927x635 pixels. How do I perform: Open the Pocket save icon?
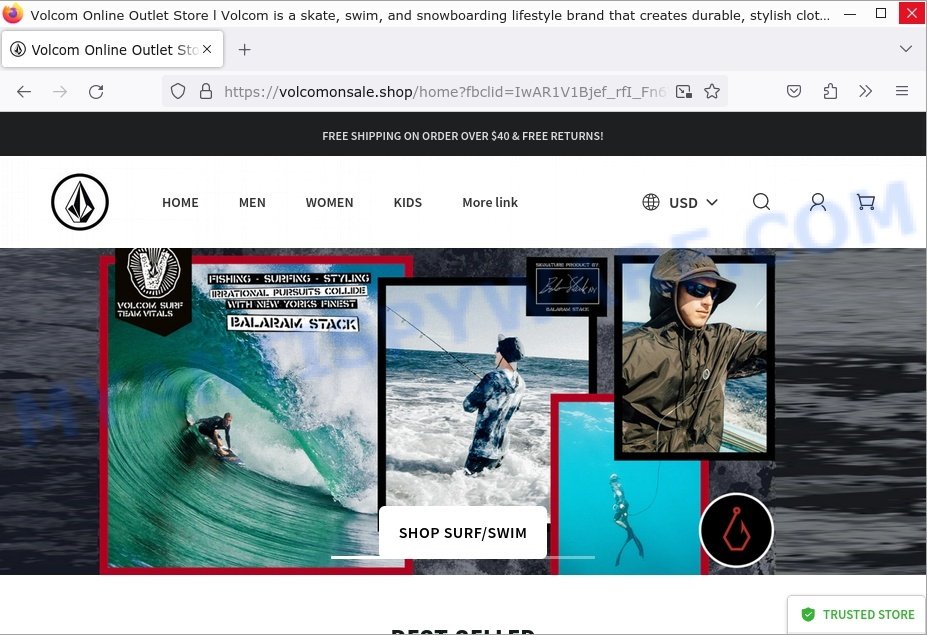click(794, 91)
